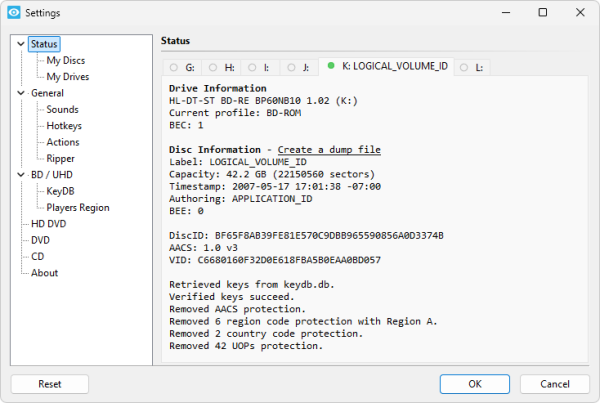Open the Hotkeys settings page
The image size is (600, 403).
click(64, 126)
